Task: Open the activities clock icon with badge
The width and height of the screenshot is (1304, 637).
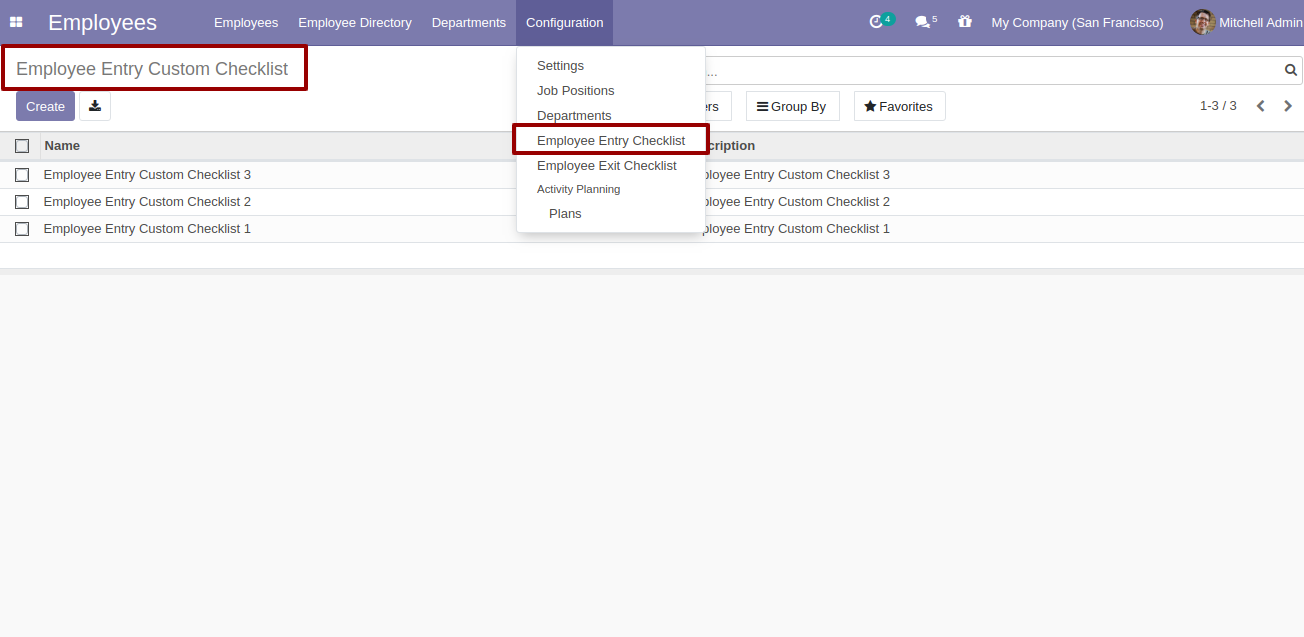Action: coord(877,22)
